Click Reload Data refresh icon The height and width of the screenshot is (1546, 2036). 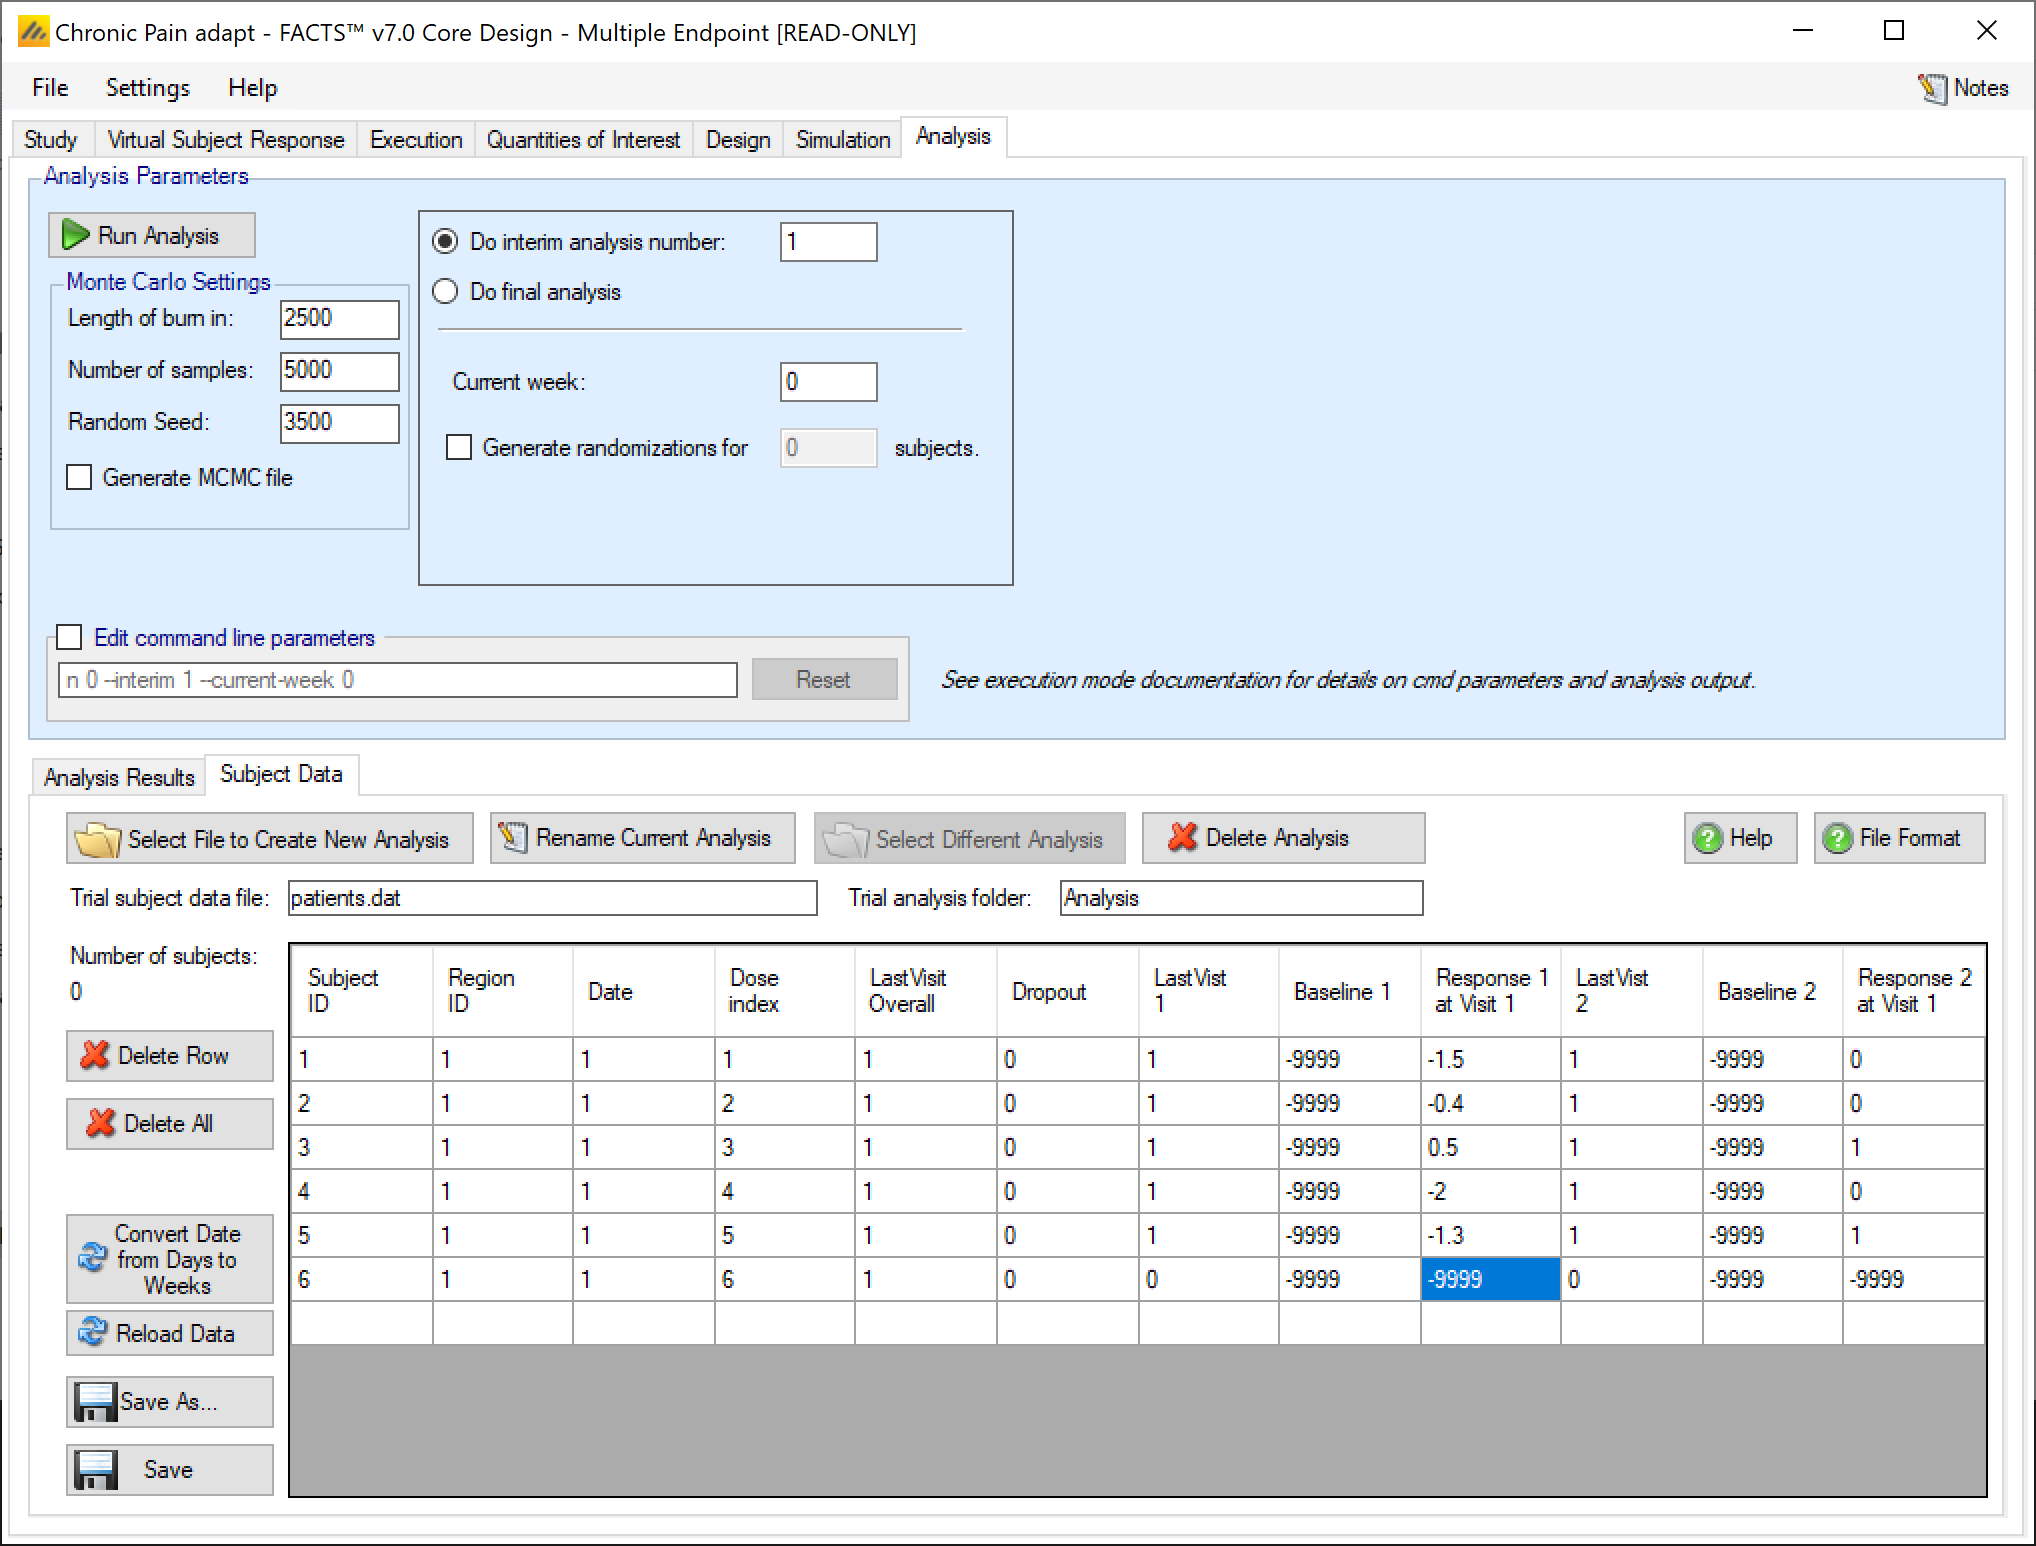[92, 1332]
